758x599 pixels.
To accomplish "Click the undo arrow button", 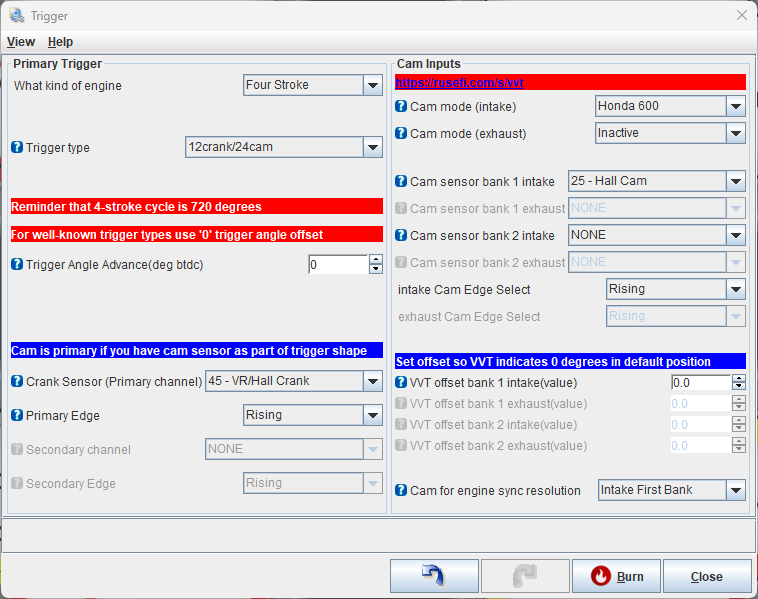I will (434, 576).
